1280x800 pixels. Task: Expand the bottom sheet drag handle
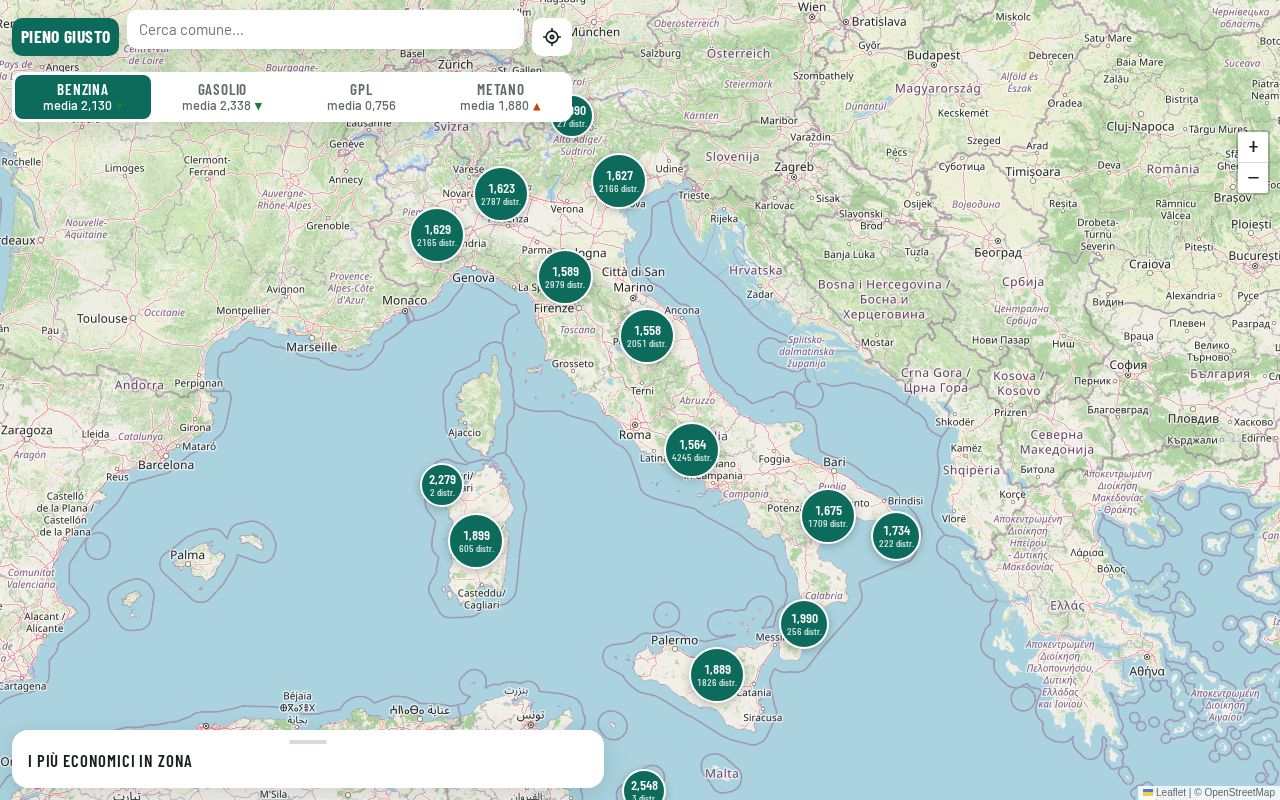tap(308, 742)
